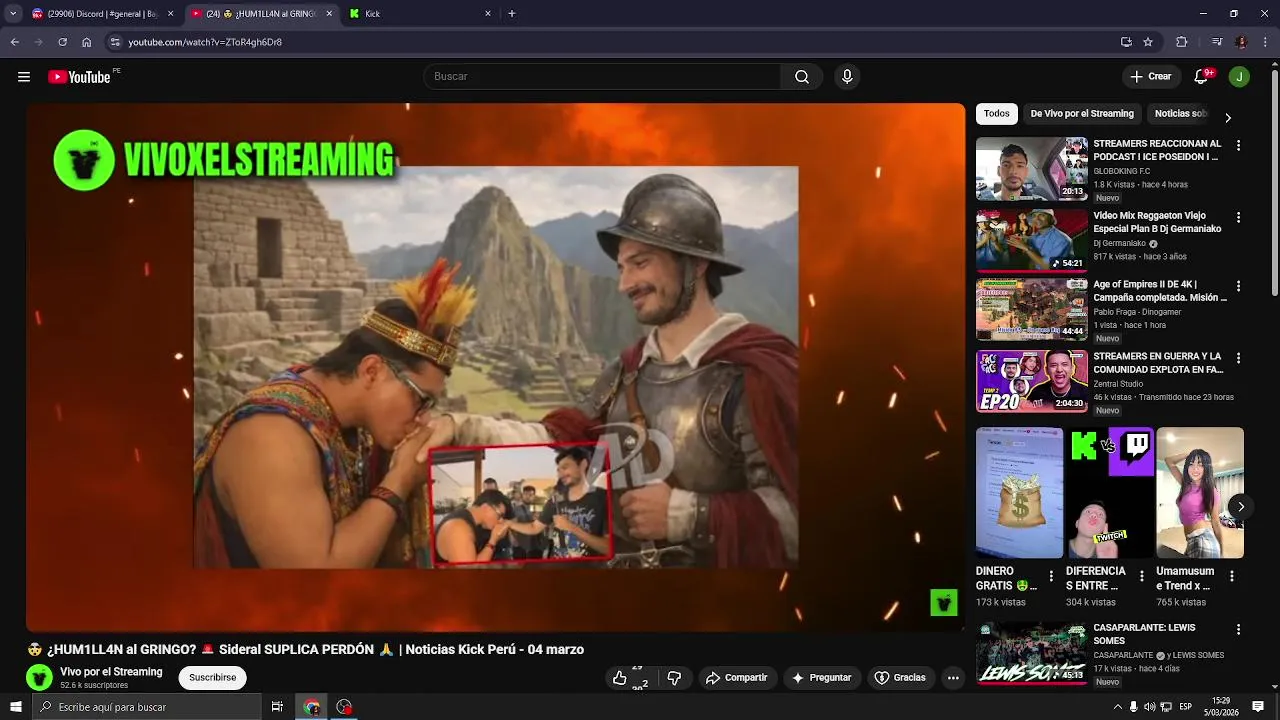Open options for DINERO GRATIS short
Screen dimensions: 1280x720
[x=1051, y=577]
